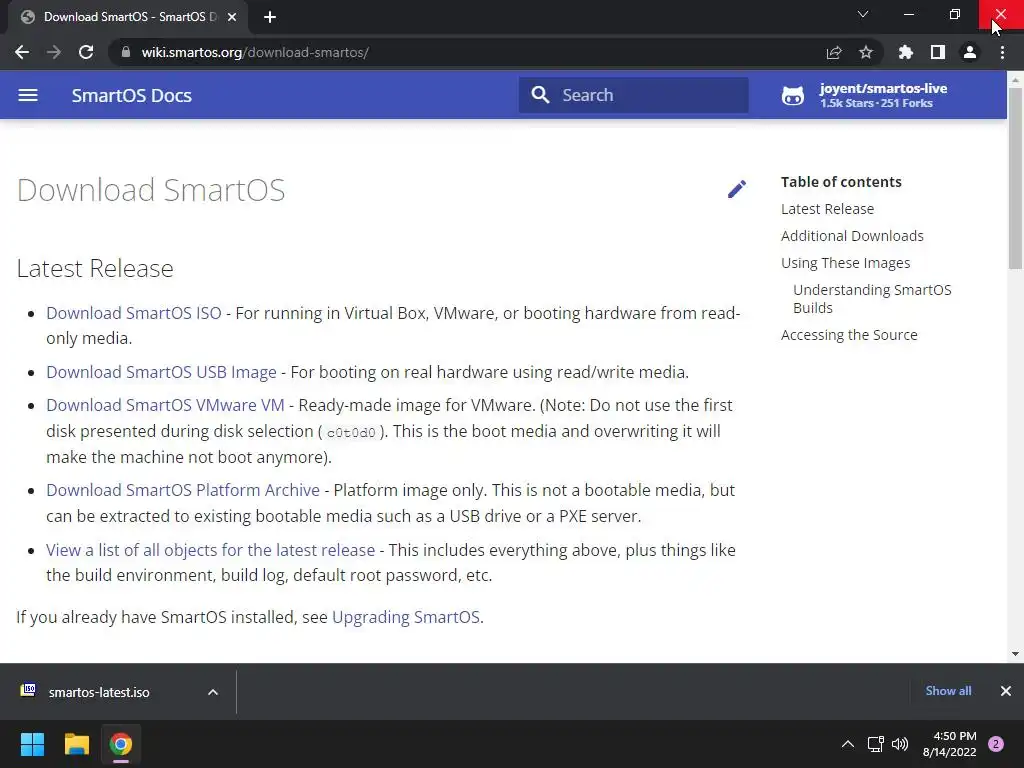Jump to Additional Downloads in contents

tap(852, 236)
